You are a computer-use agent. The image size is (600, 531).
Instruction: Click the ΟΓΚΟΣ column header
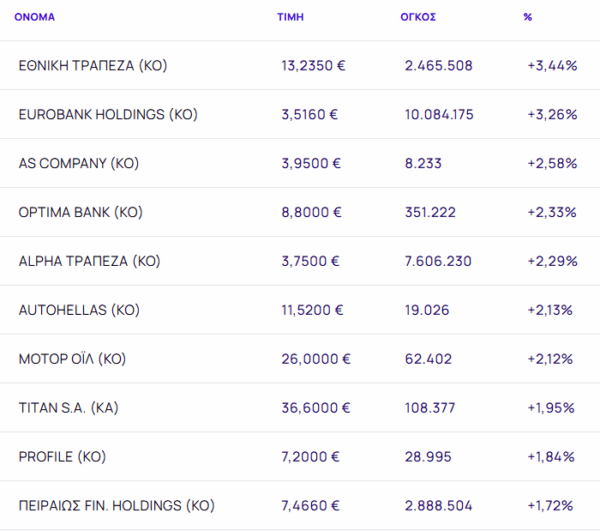(418, 18)
